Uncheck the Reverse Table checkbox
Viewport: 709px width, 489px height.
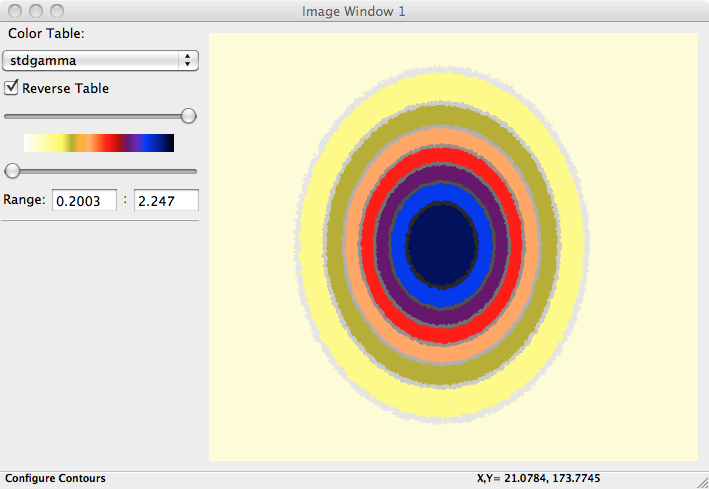(x=12, y=88)
